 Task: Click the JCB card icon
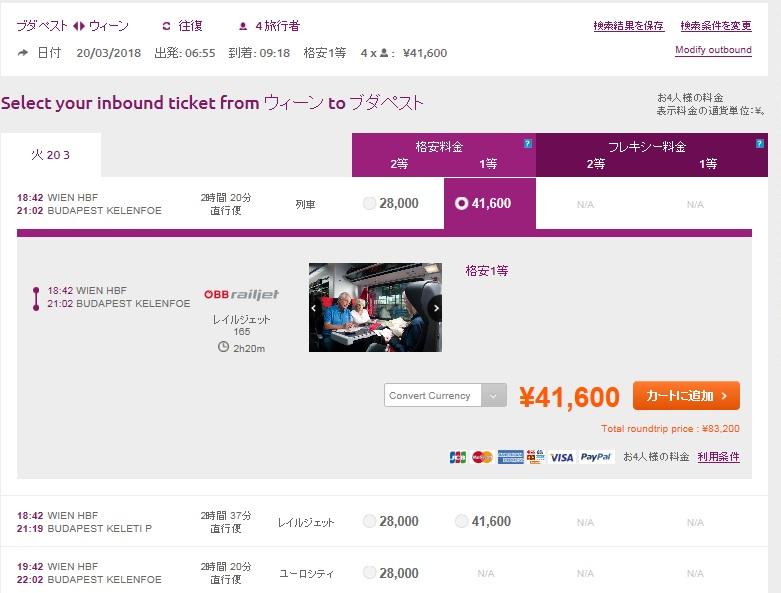(x=458, y=457)
